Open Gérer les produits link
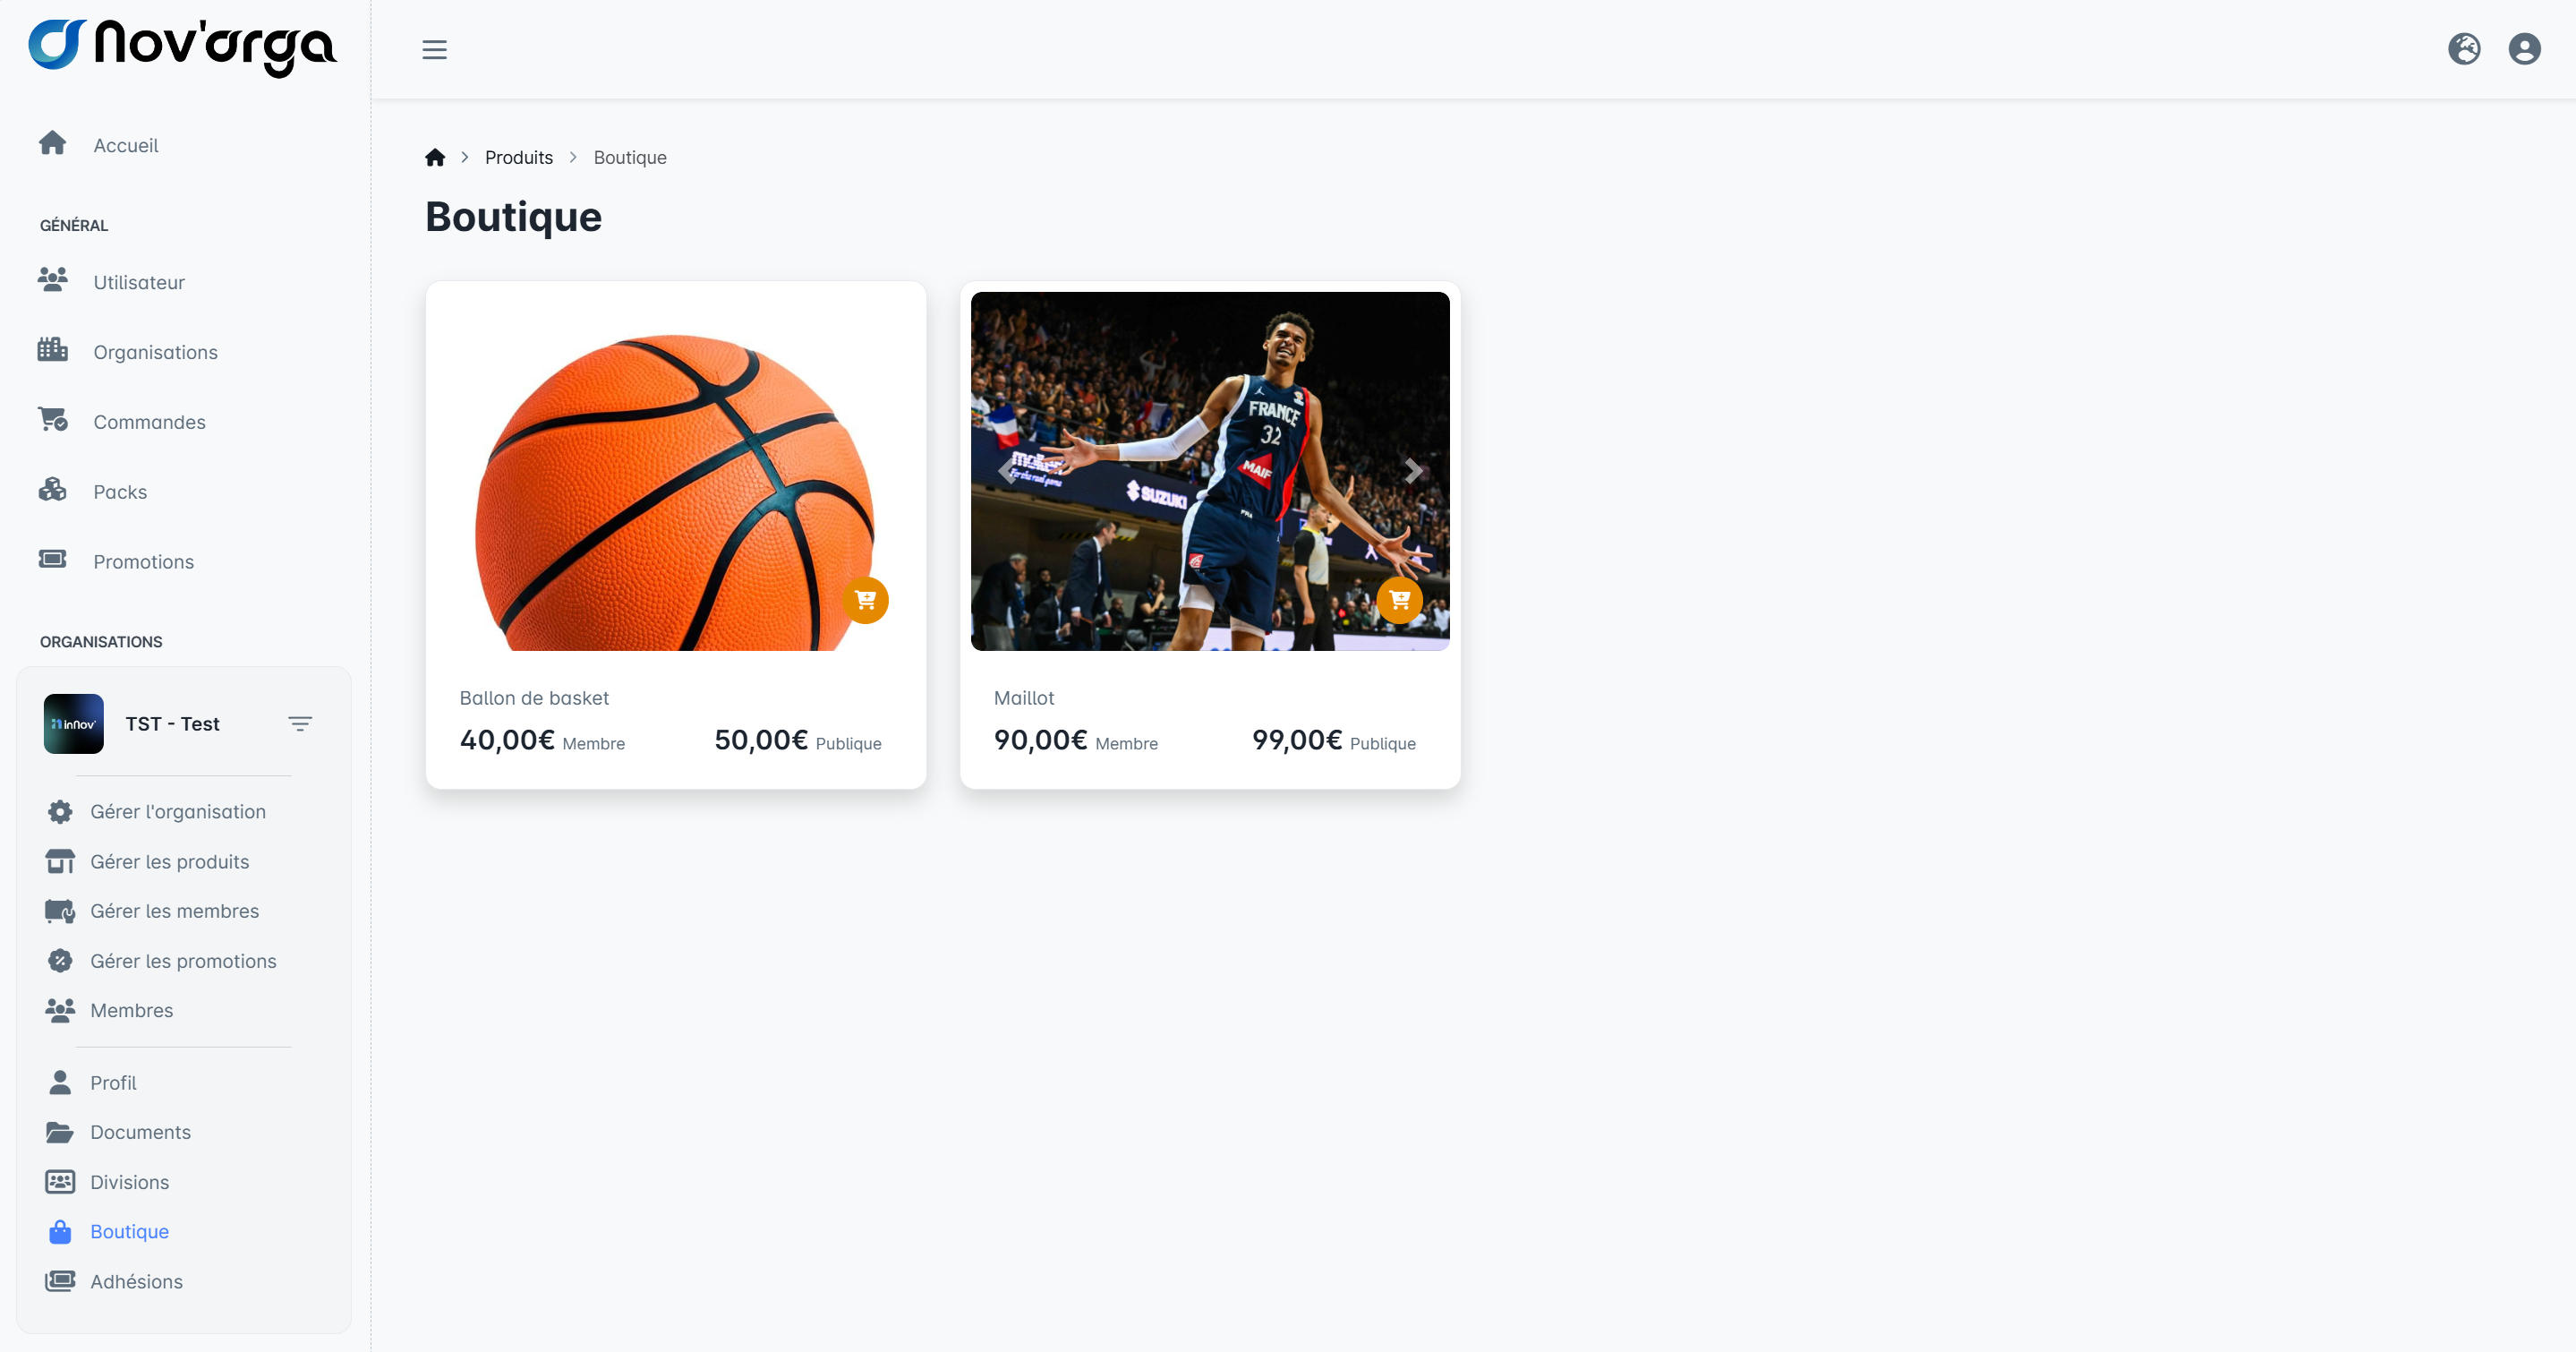Image resolution: width=2576 pixels, height=1352 pixels. pyautogui.click(x=169, y=862)
